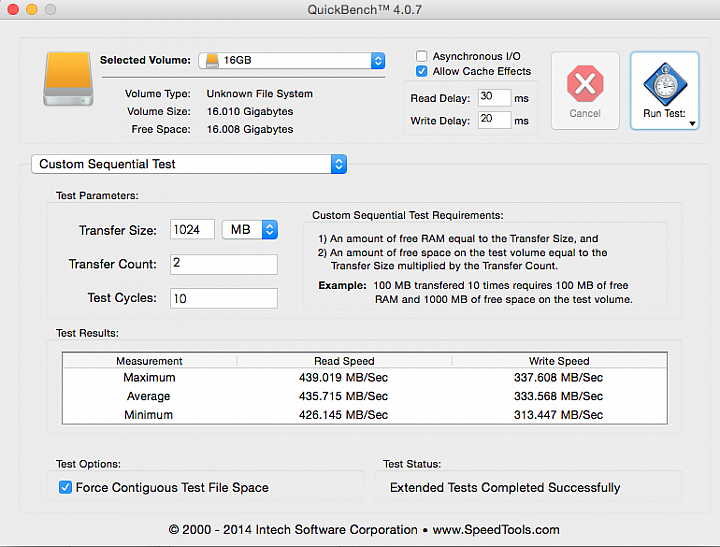The height and width of the screenshot is (547, 720).
Task: Click the orange drive volume icon
Action: tap(68, 79)
